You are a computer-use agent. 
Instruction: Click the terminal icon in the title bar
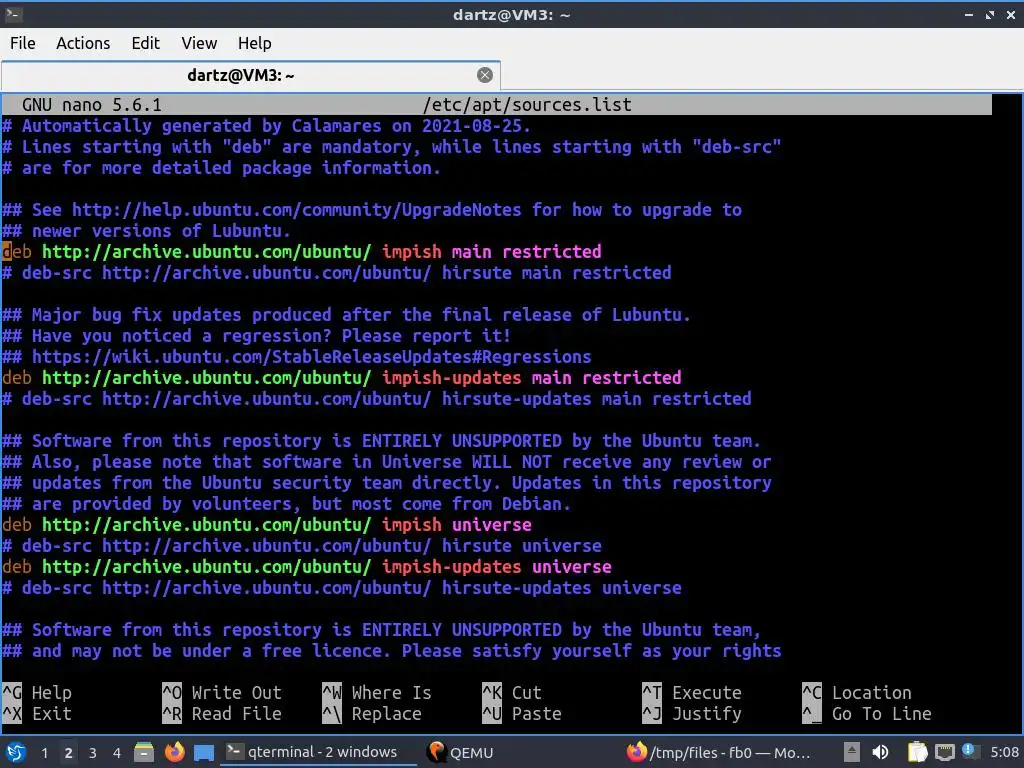(x=14, y=14)
